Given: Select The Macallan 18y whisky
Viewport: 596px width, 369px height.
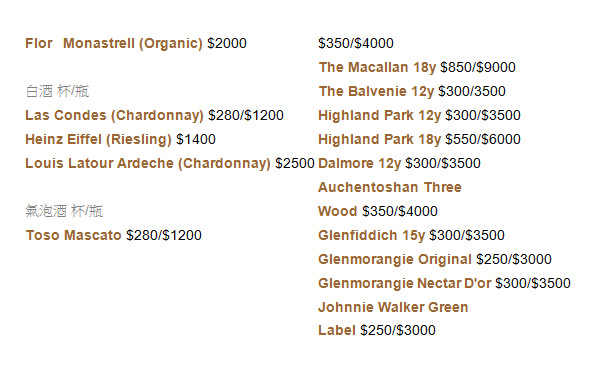Looking at the screenshot, I should pos(377,67).
